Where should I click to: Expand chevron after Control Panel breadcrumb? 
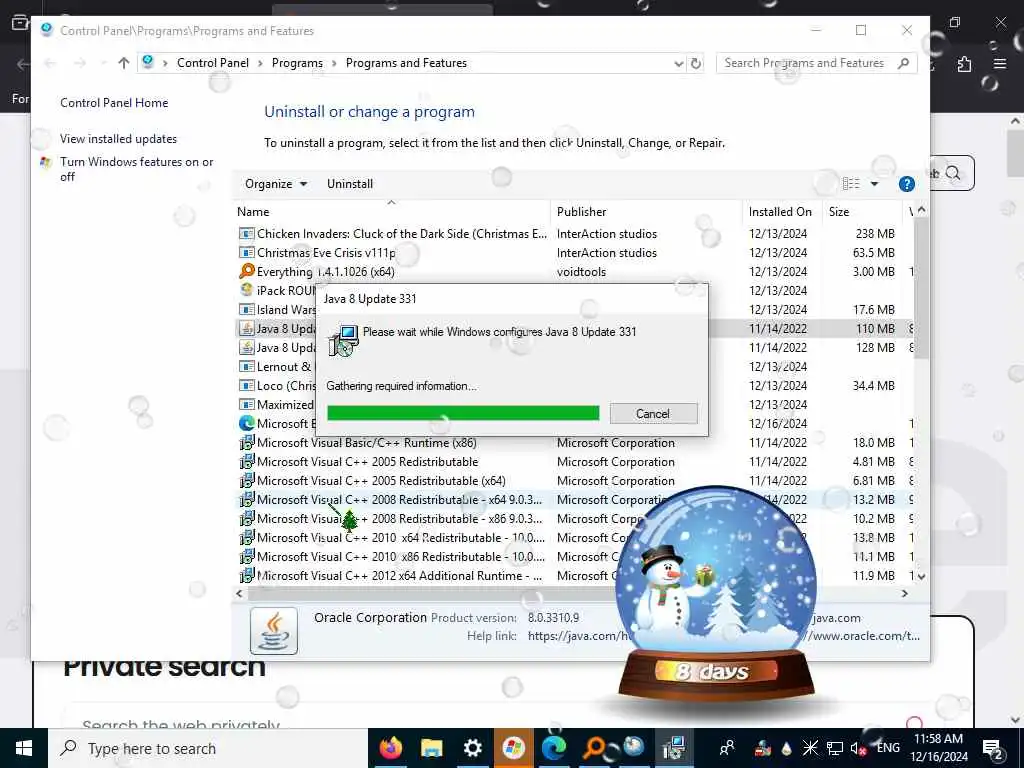260,63
